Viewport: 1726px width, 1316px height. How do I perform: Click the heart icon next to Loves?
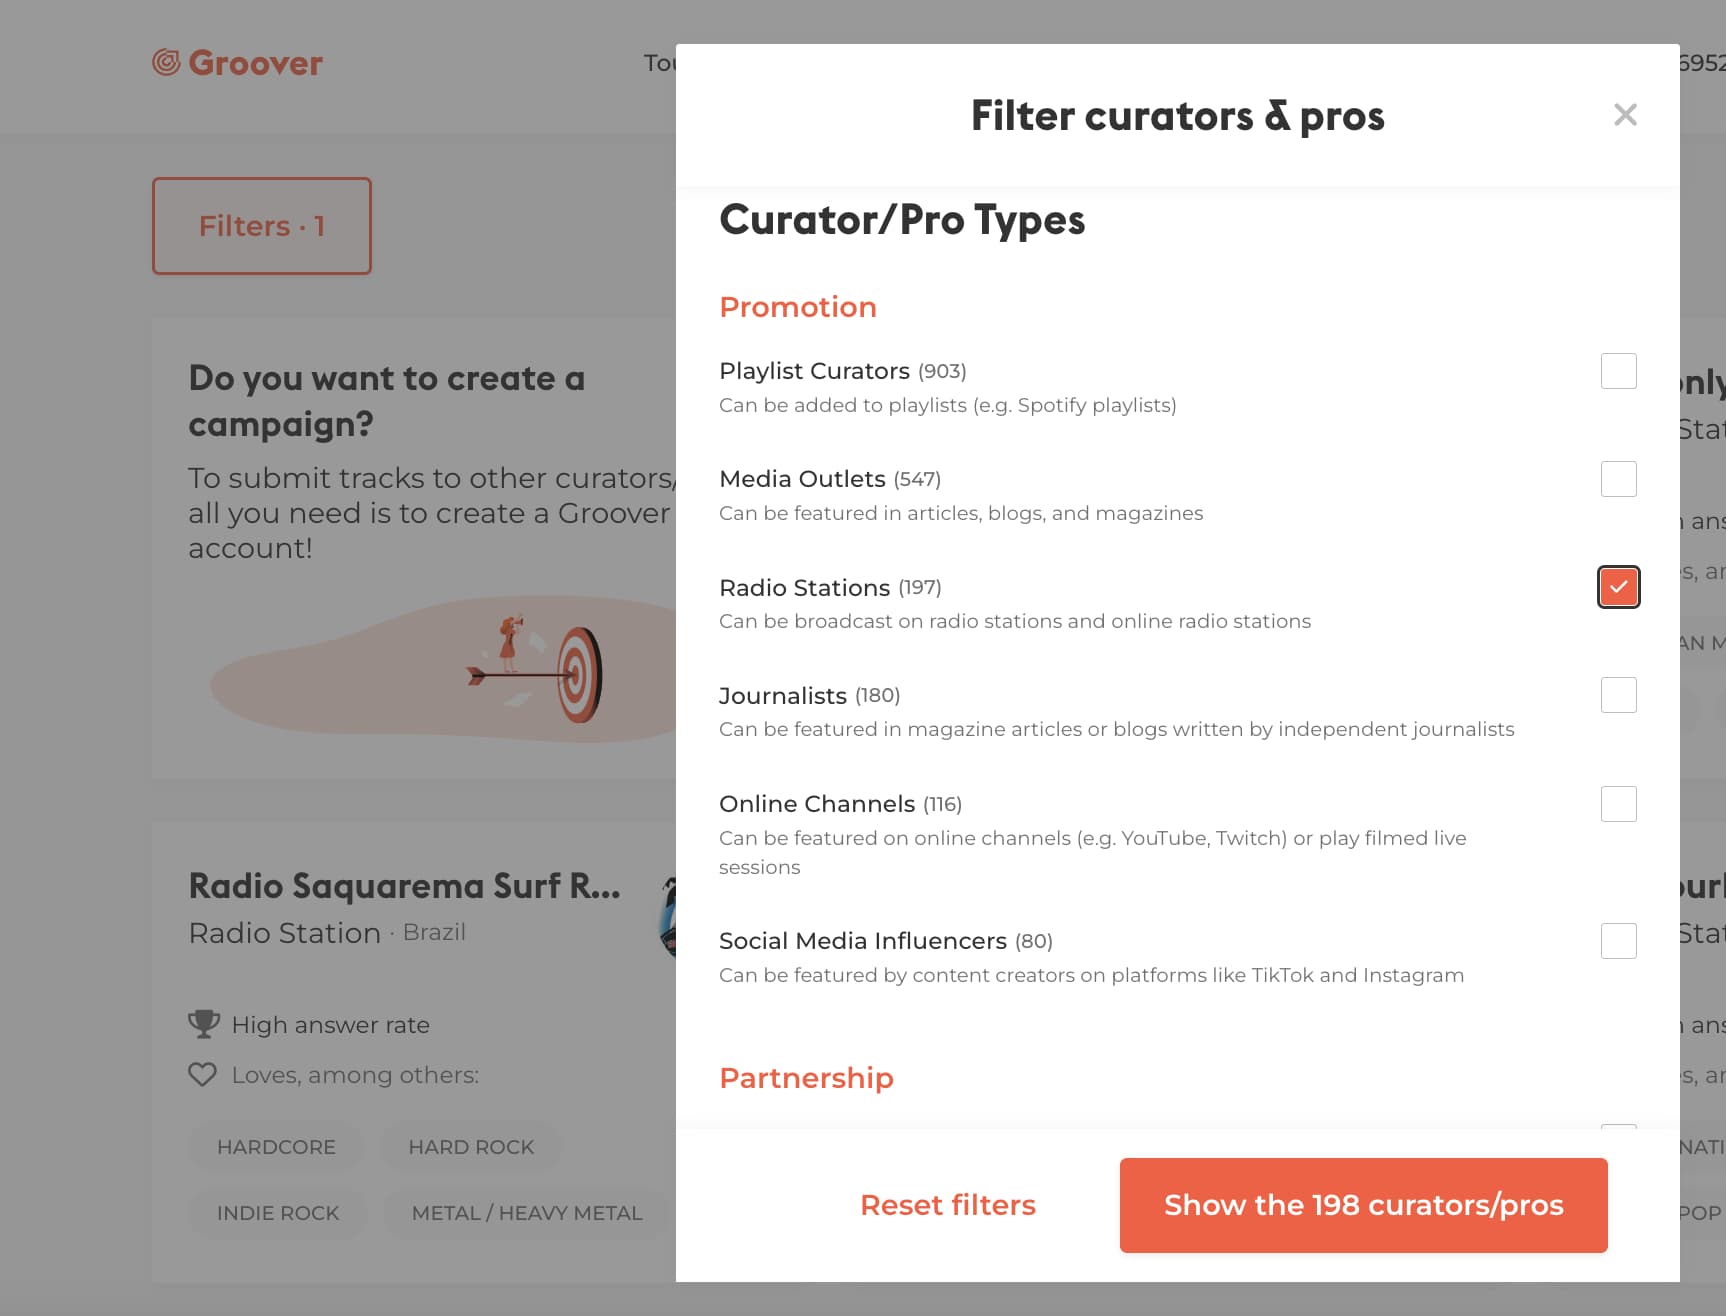coord(203,1075)
